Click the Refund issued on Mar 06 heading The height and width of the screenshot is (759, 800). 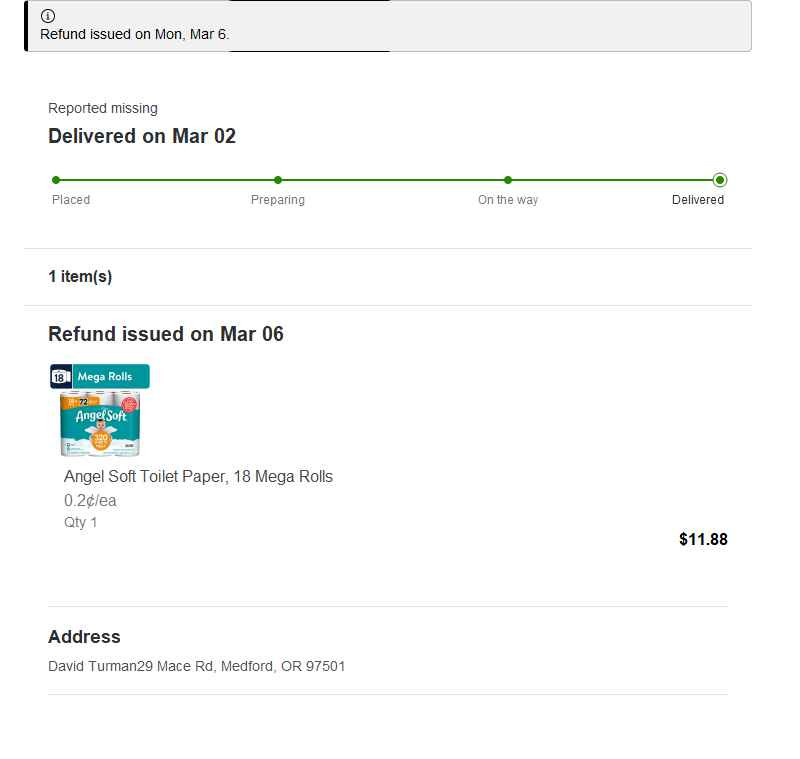pos(166,334)
